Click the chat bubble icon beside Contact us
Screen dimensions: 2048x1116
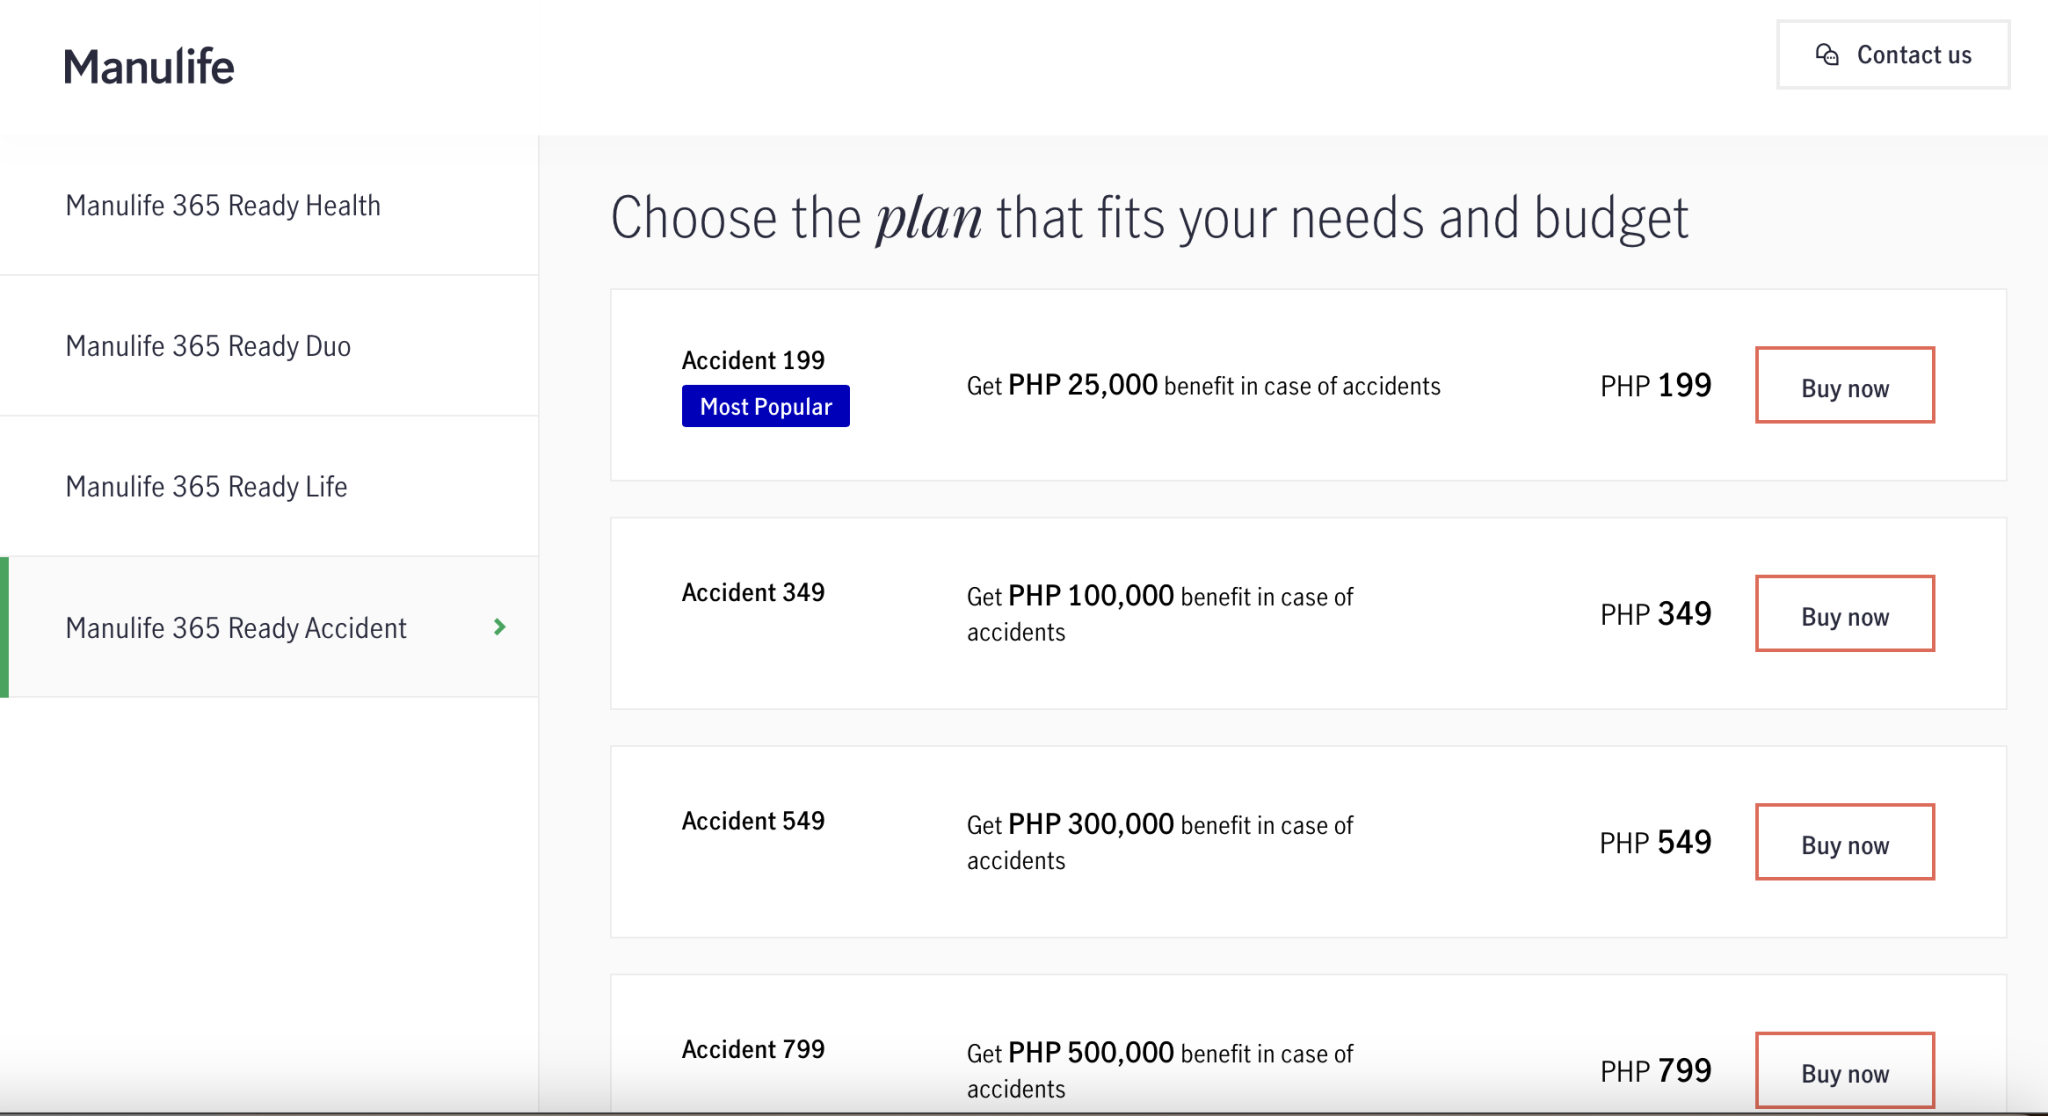pos(1827,55)
